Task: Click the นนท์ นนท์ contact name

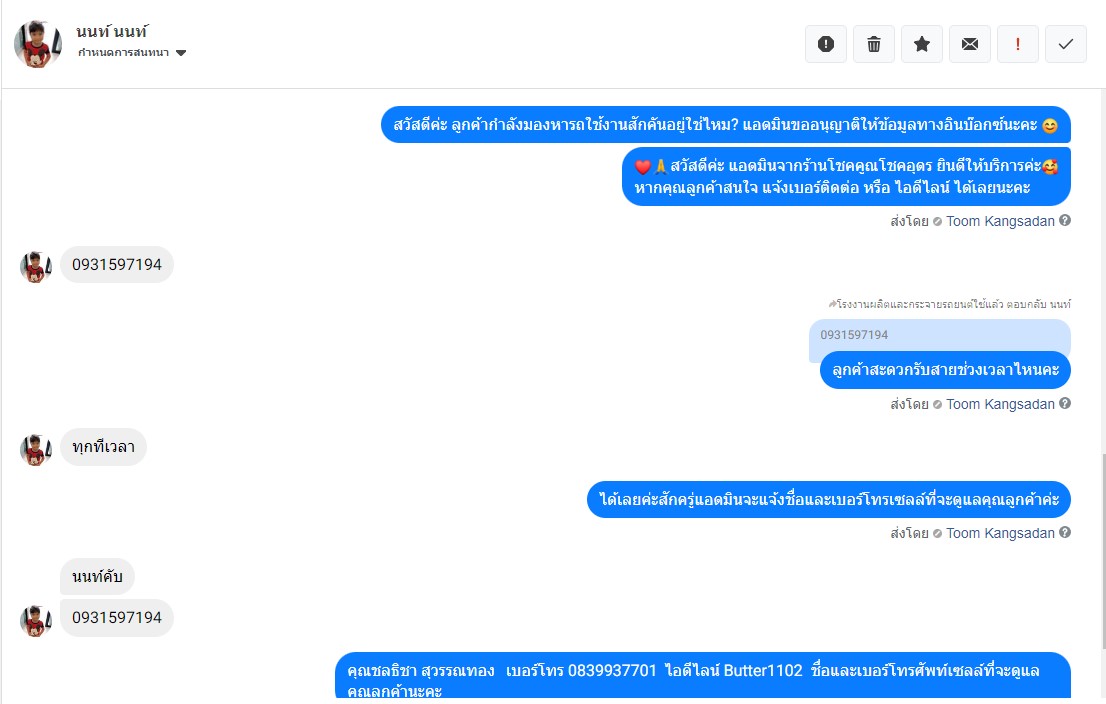Action: (111, 32)
